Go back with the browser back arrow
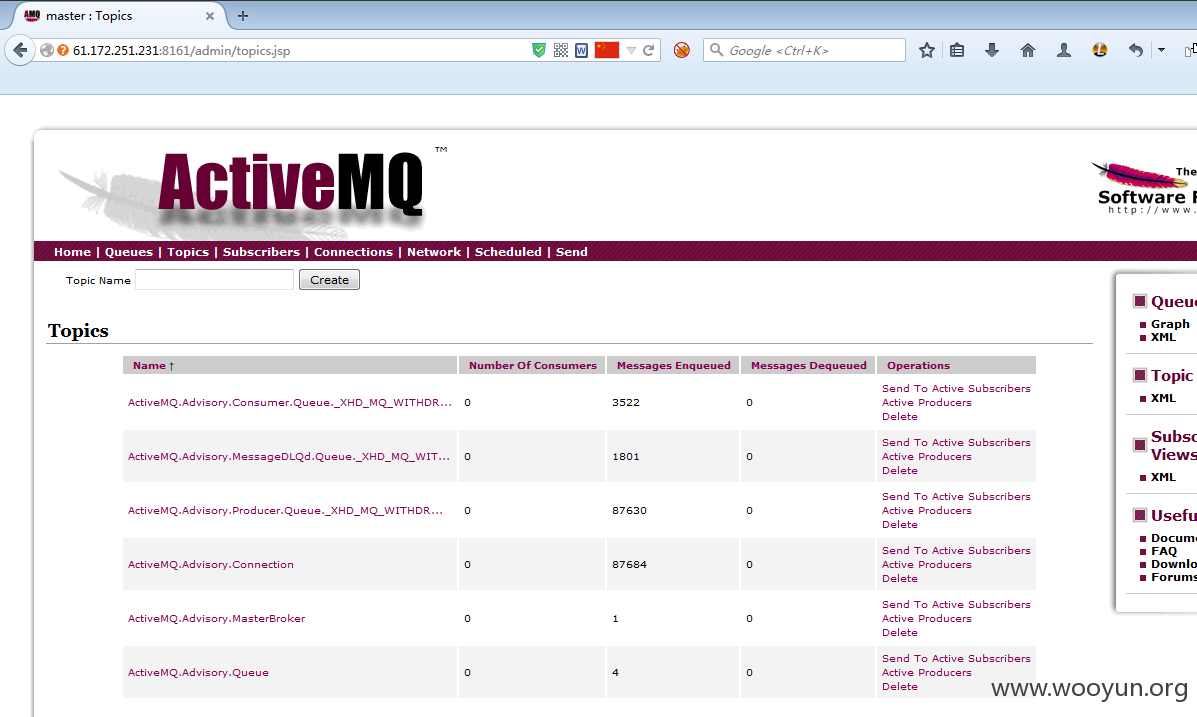Image resolution: width=1197 pixels, height=717 pixels. [20, 50]
